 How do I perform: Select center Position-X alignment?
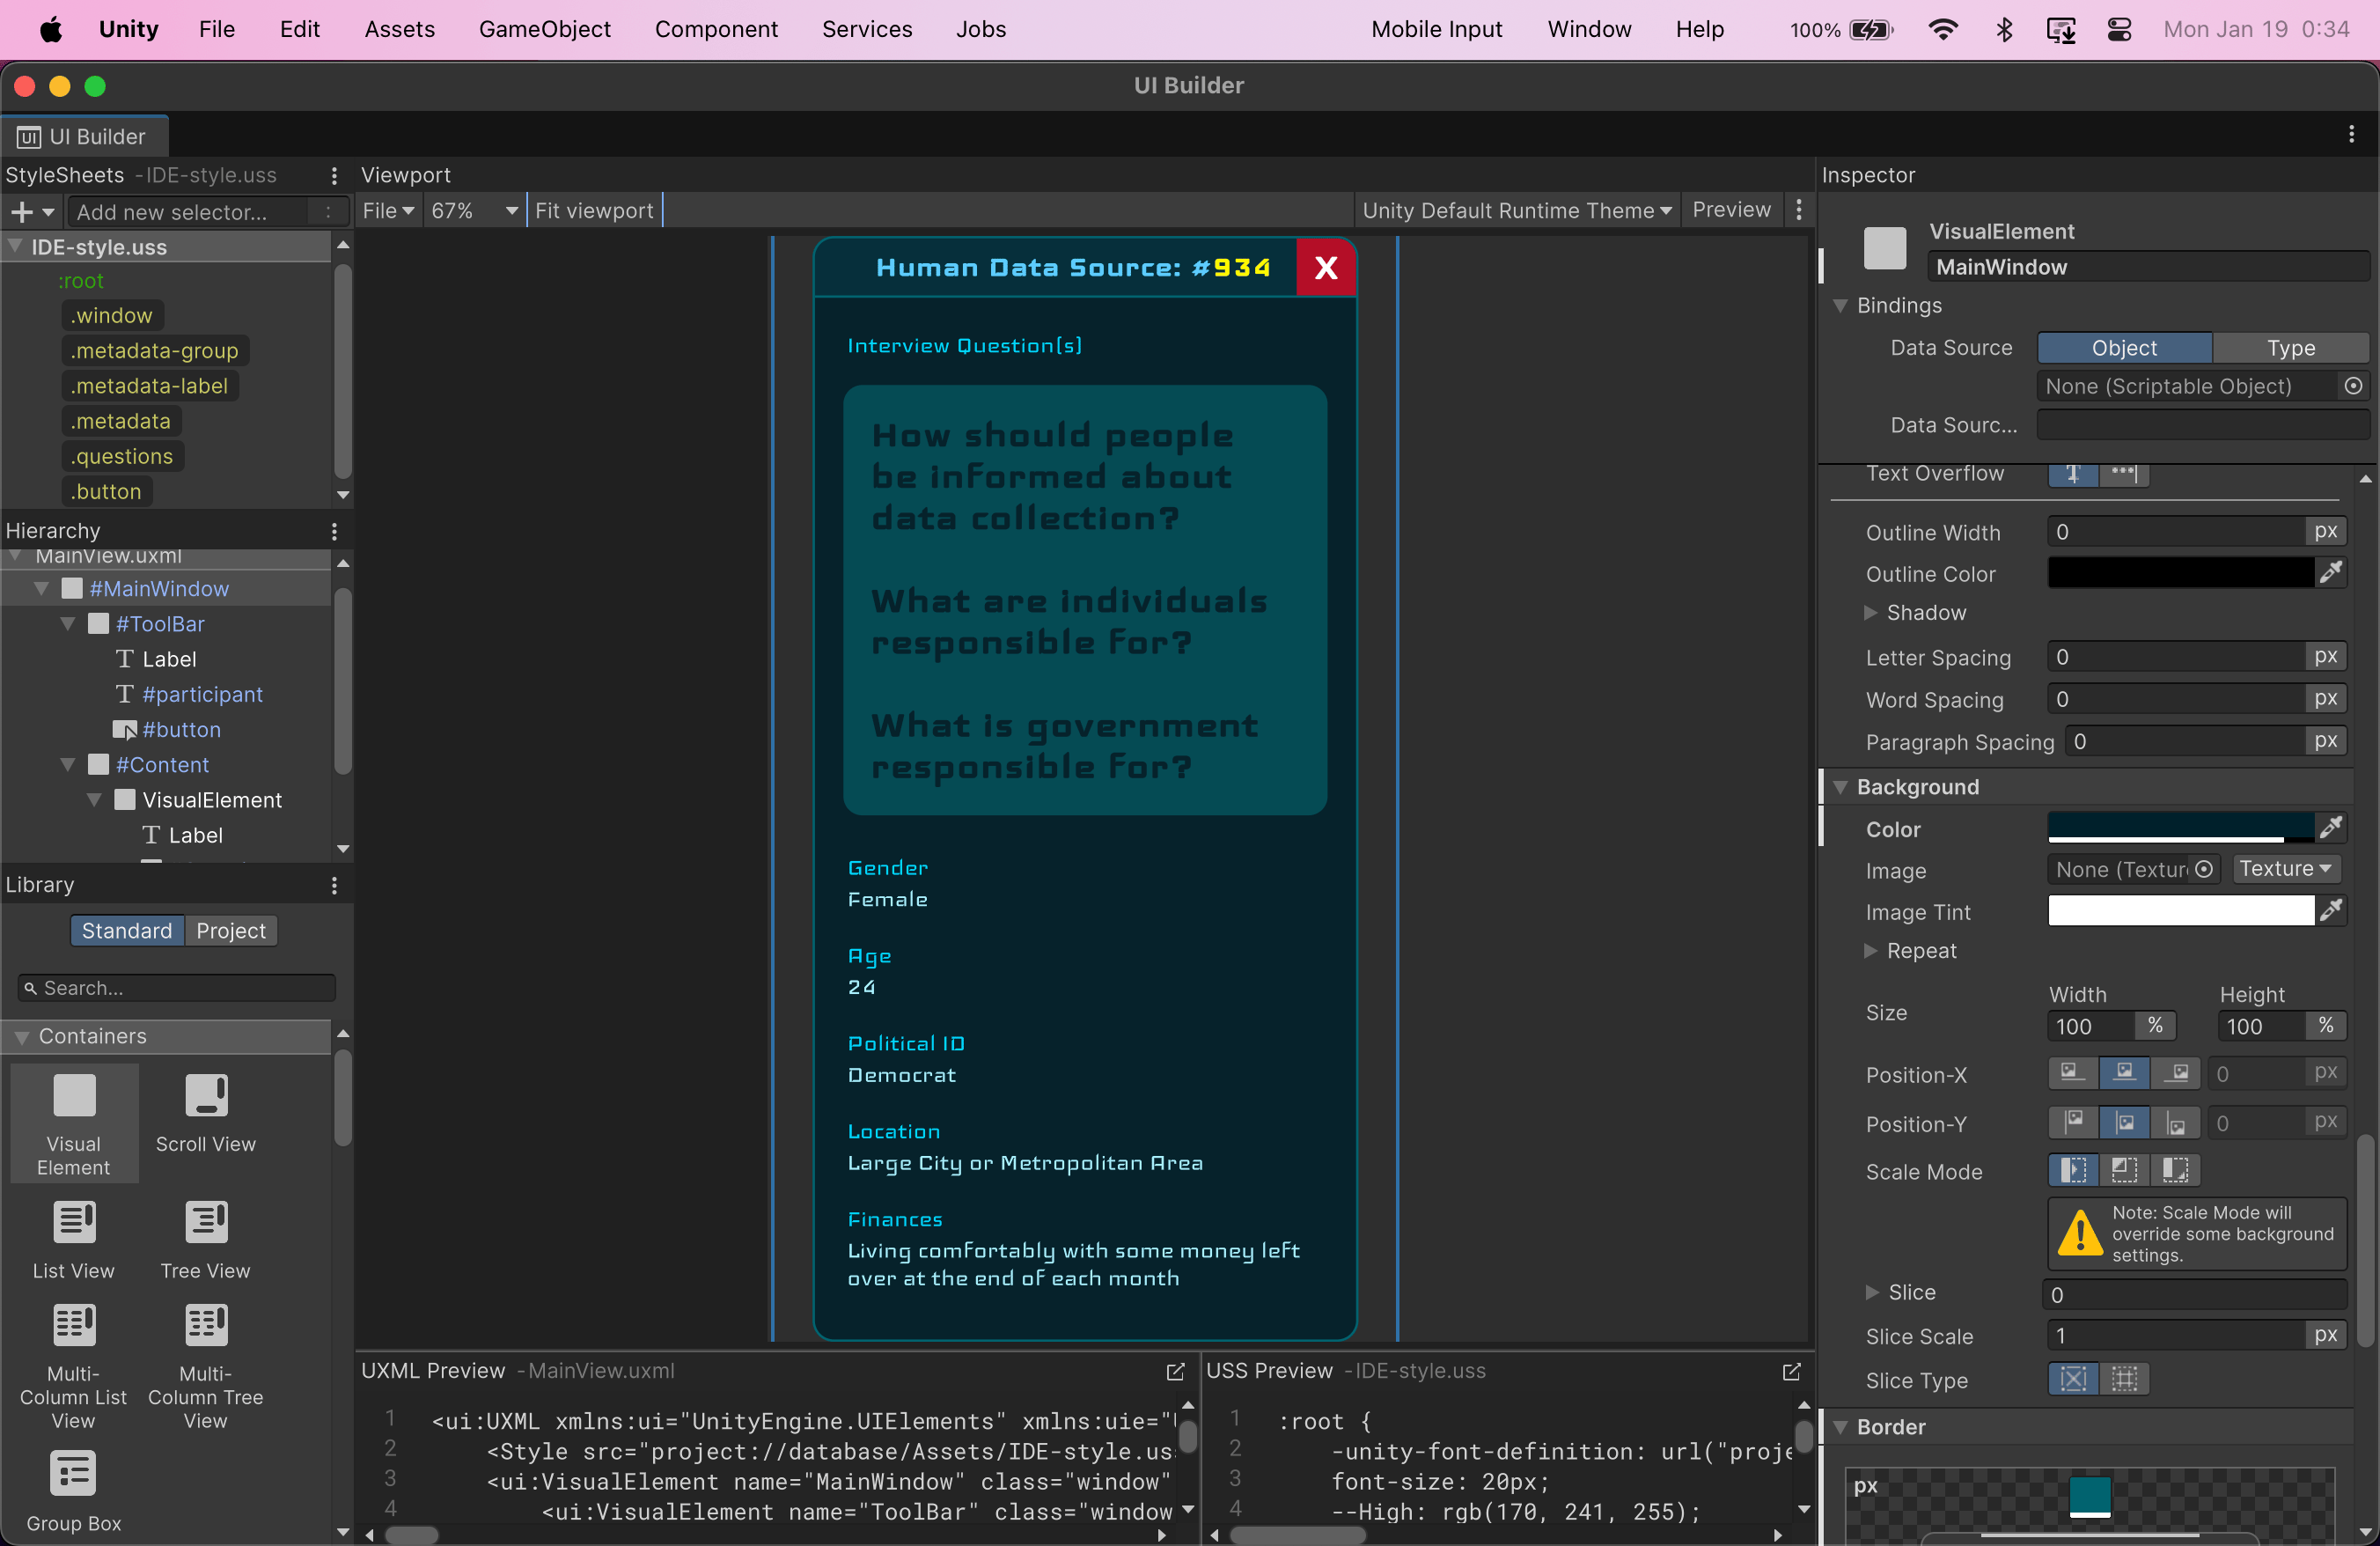(x=2124, y=1074)
